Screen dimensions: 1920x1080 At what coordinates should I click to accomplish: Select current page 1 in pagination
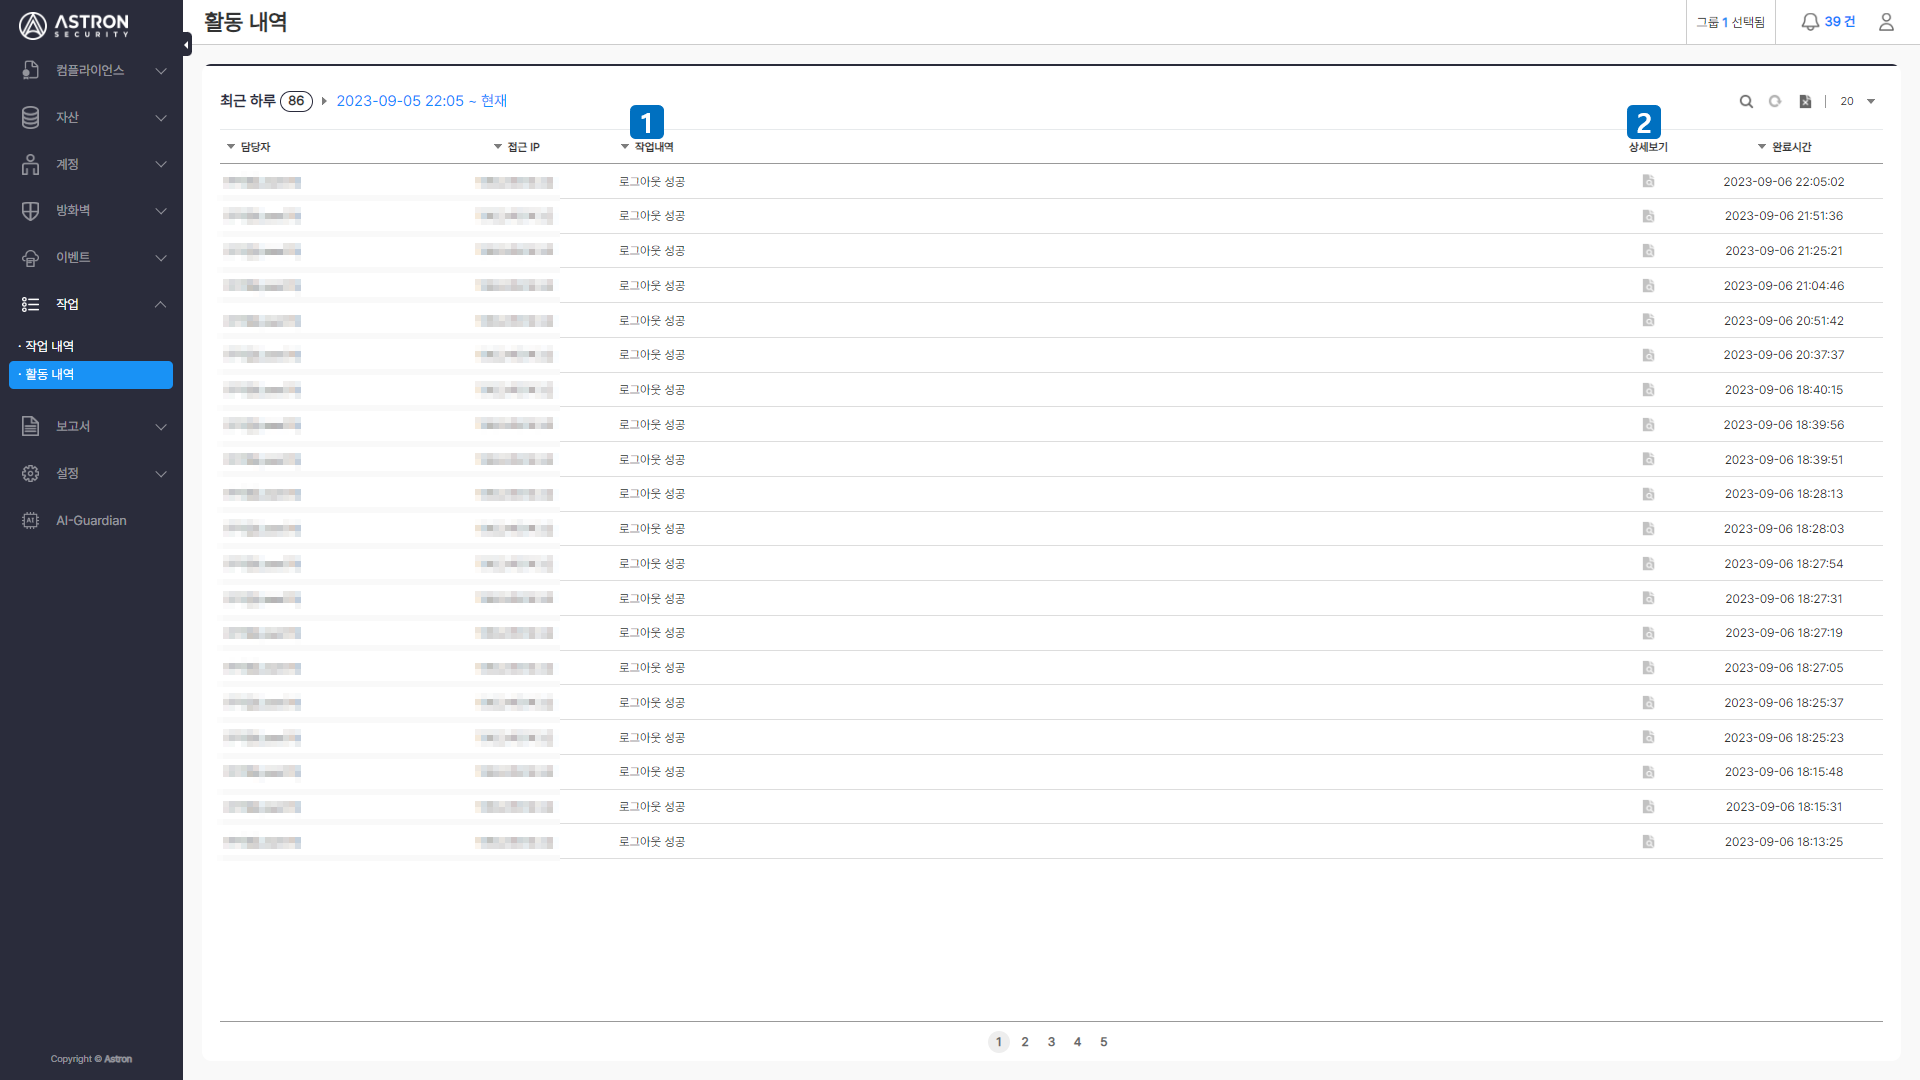[998, 1042]
